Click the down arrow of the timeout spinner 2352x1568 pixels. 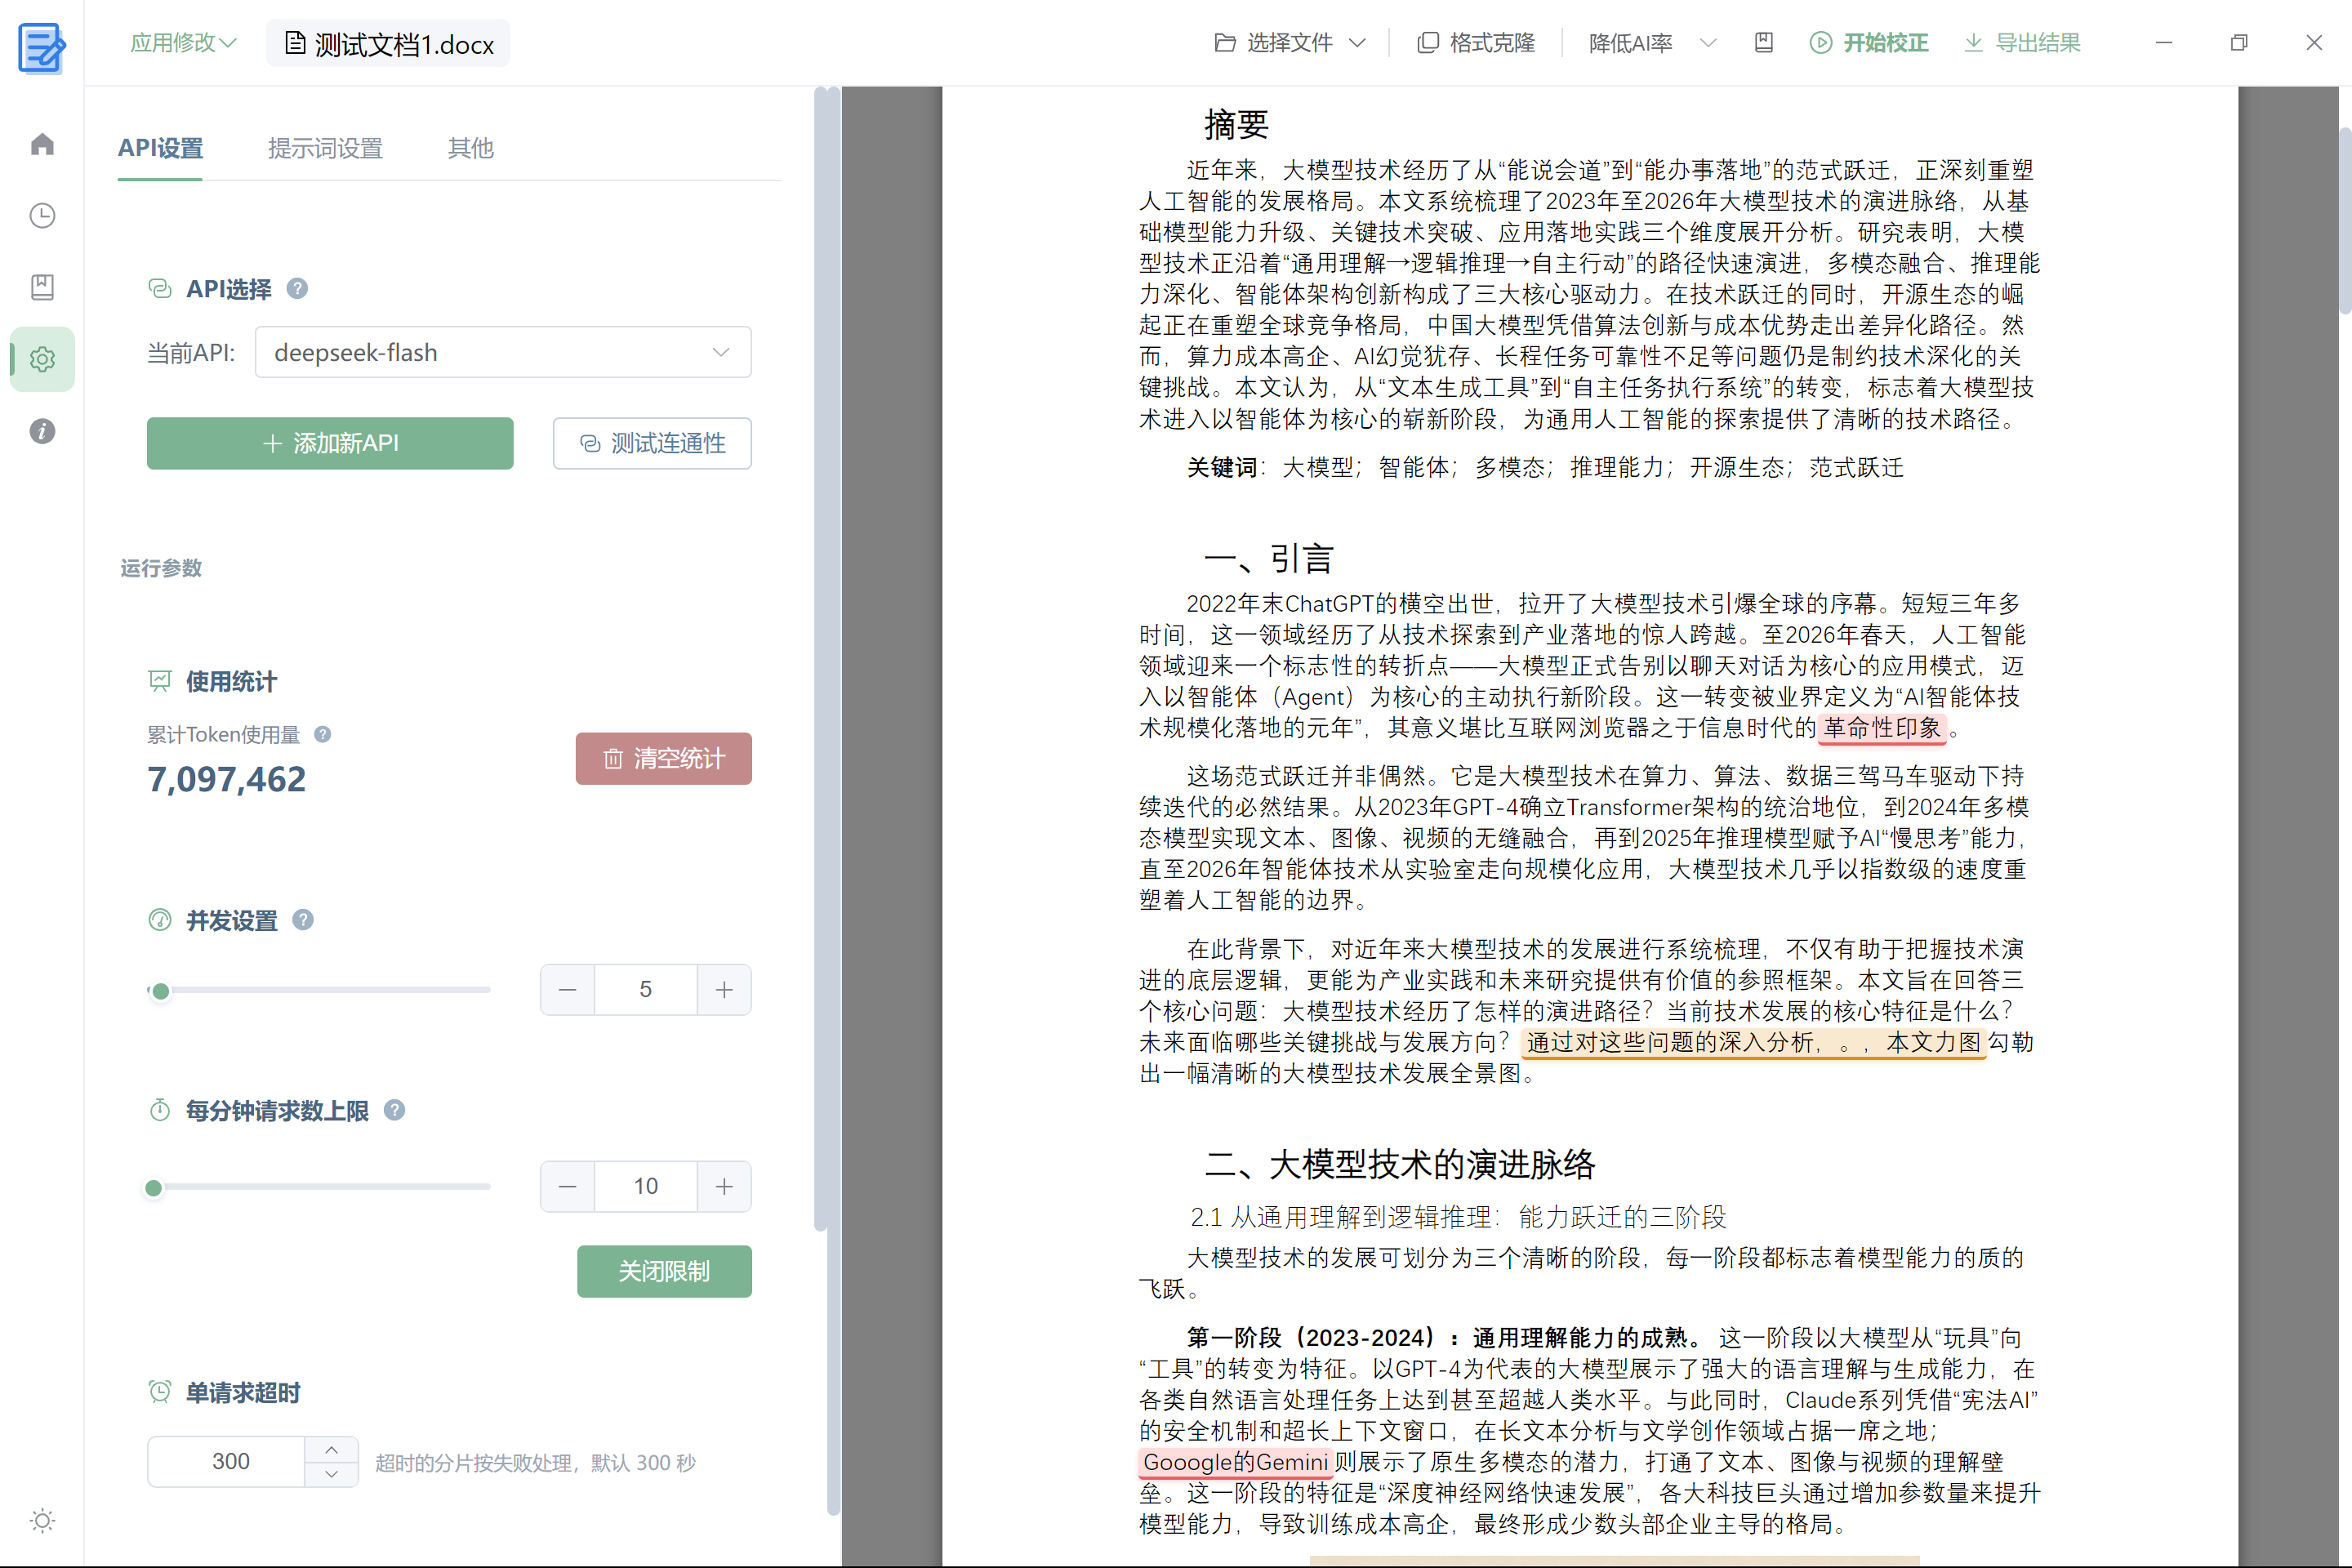tap(331, 1474)
